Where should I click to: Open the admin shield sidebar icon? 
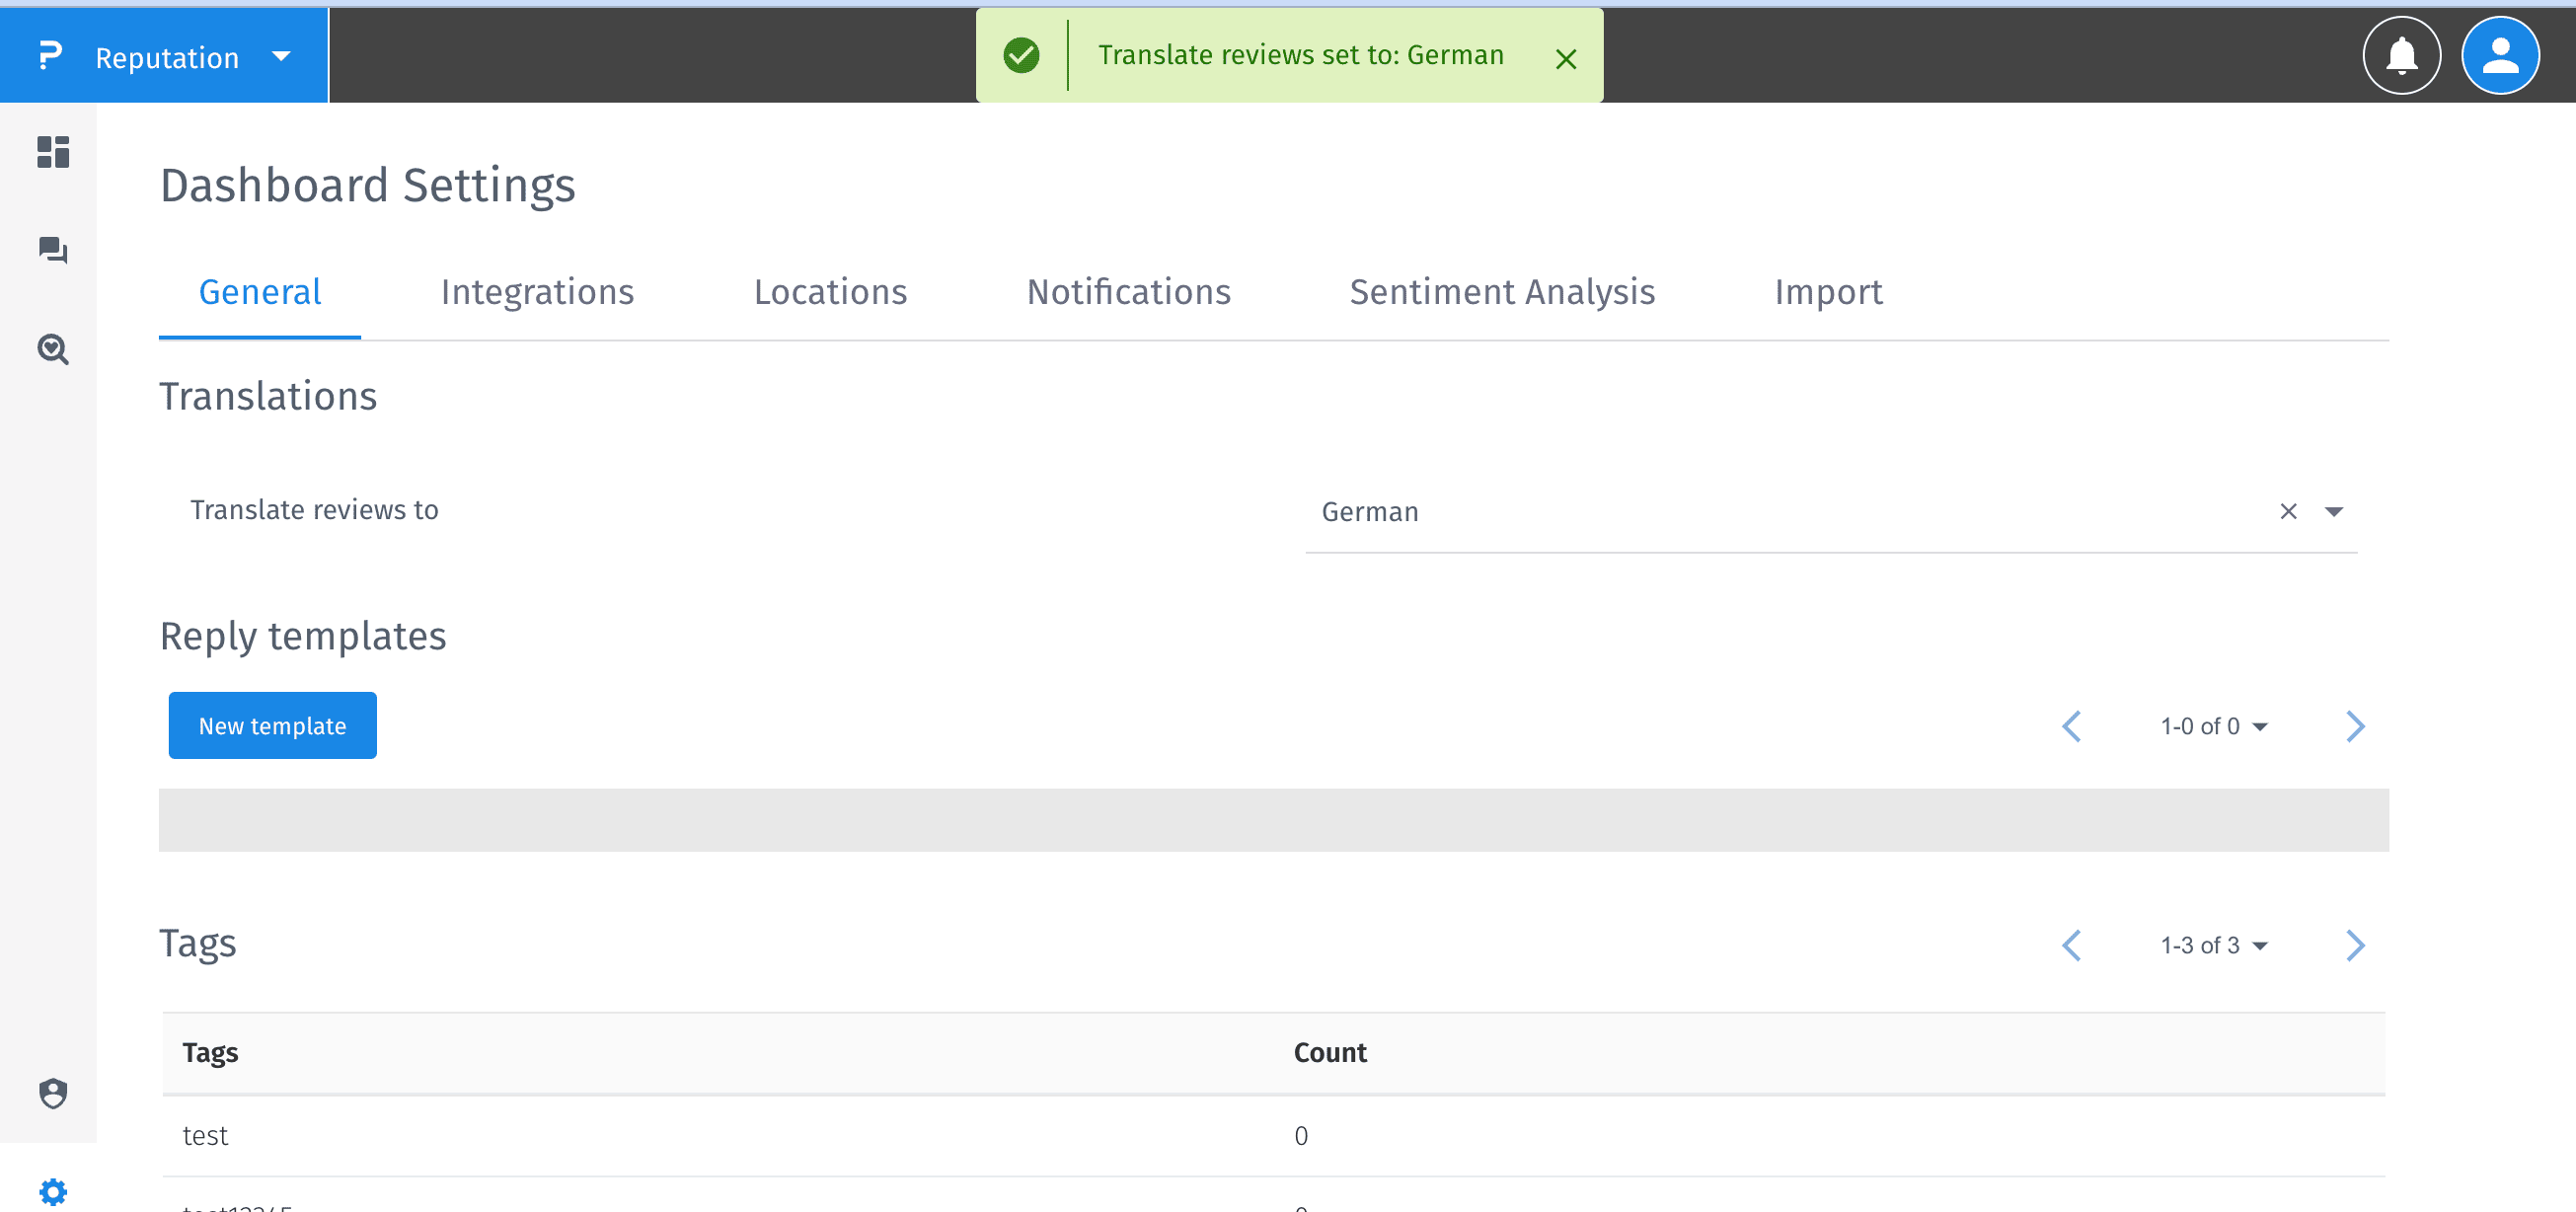pyautogui.click(x=53, y=1093)
